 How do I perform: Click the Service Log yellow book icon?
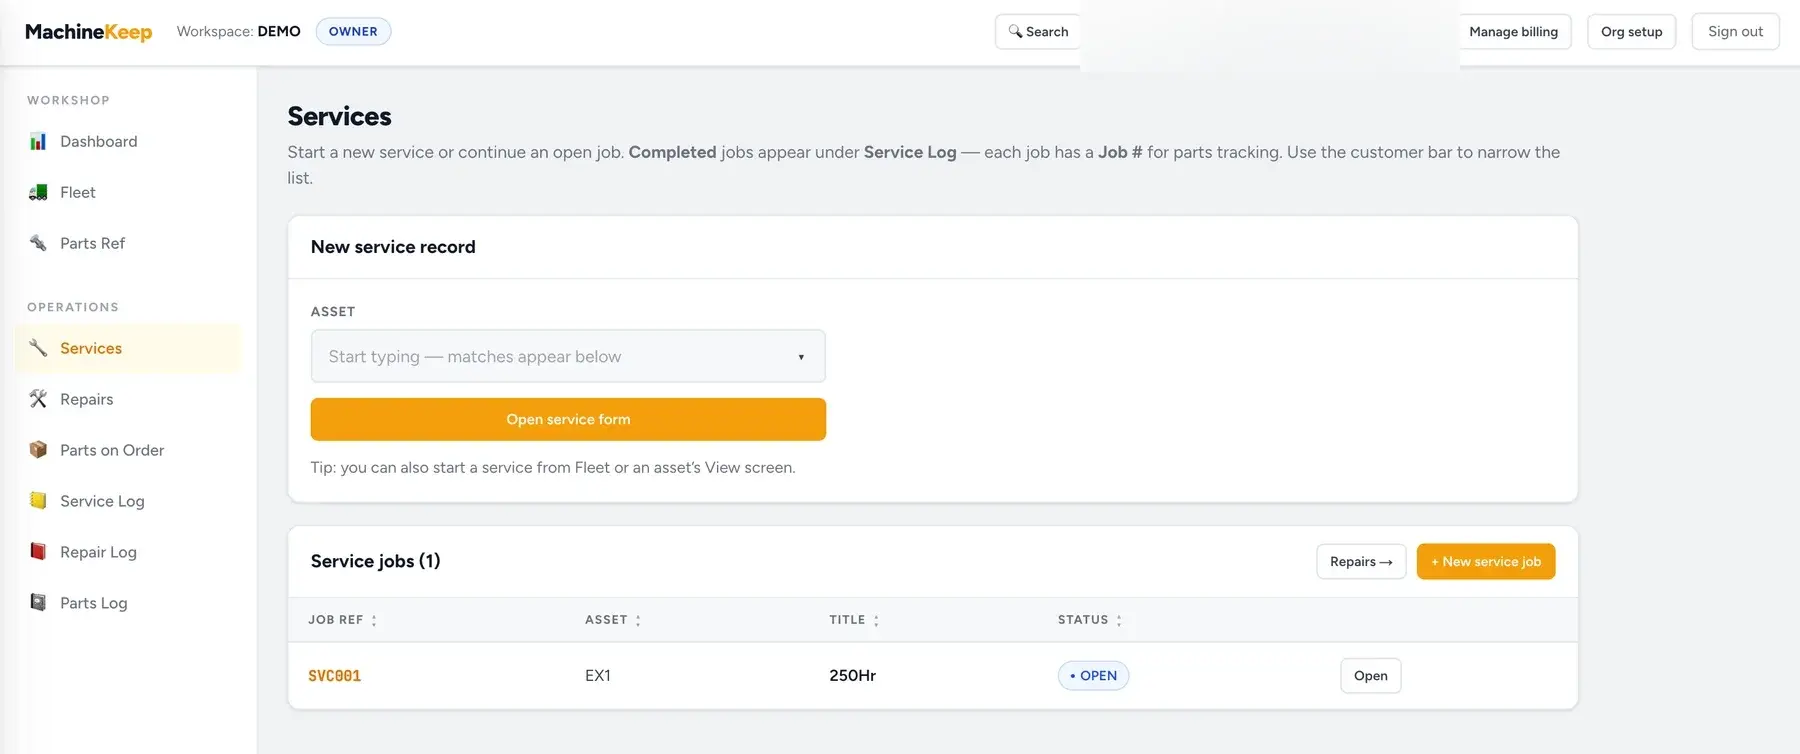38,501
